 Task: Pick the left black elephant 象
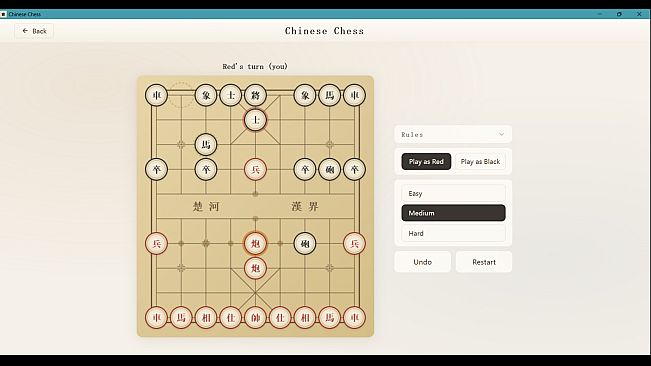click(206, 95)
